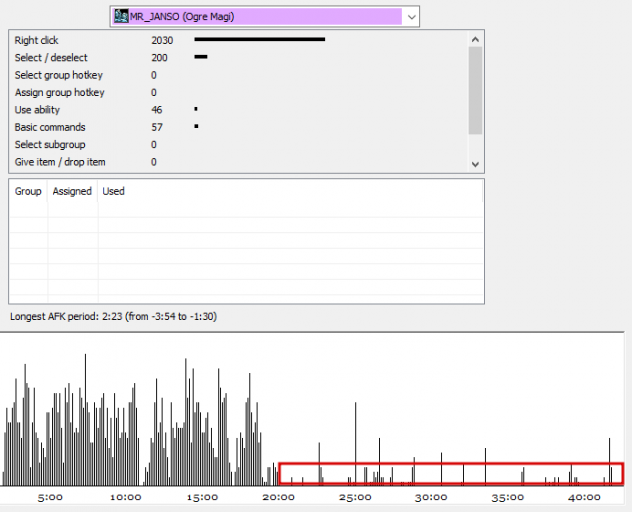Click the hero icon next to MR_JANSO

[121, 17]
